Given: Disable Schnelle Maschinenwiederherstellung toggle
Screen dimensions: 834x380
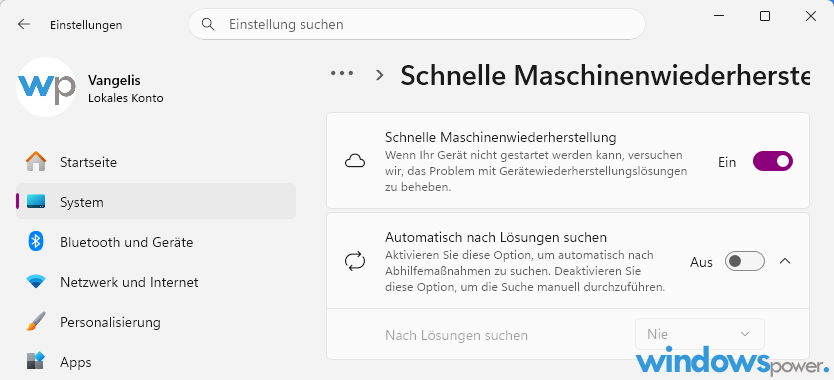Looking at the screenshot, I should coord(772,161).
